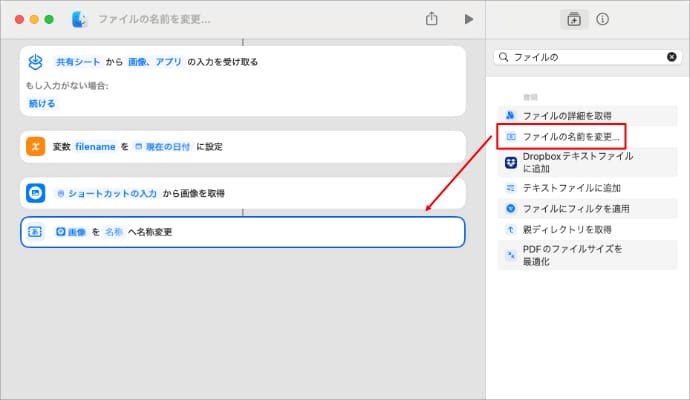Image resolution: width=690 pixels, height=400 pixels.
Task: Clear the search field text
Action: click(671, 58)
